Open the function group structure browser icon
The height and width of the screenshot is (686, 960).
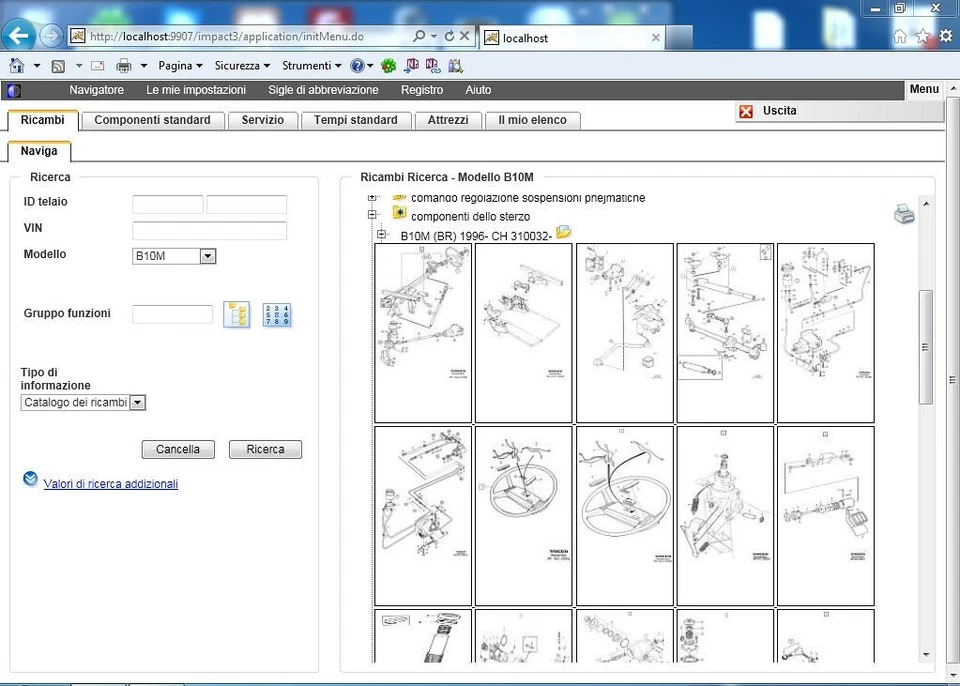pos(237,314)
